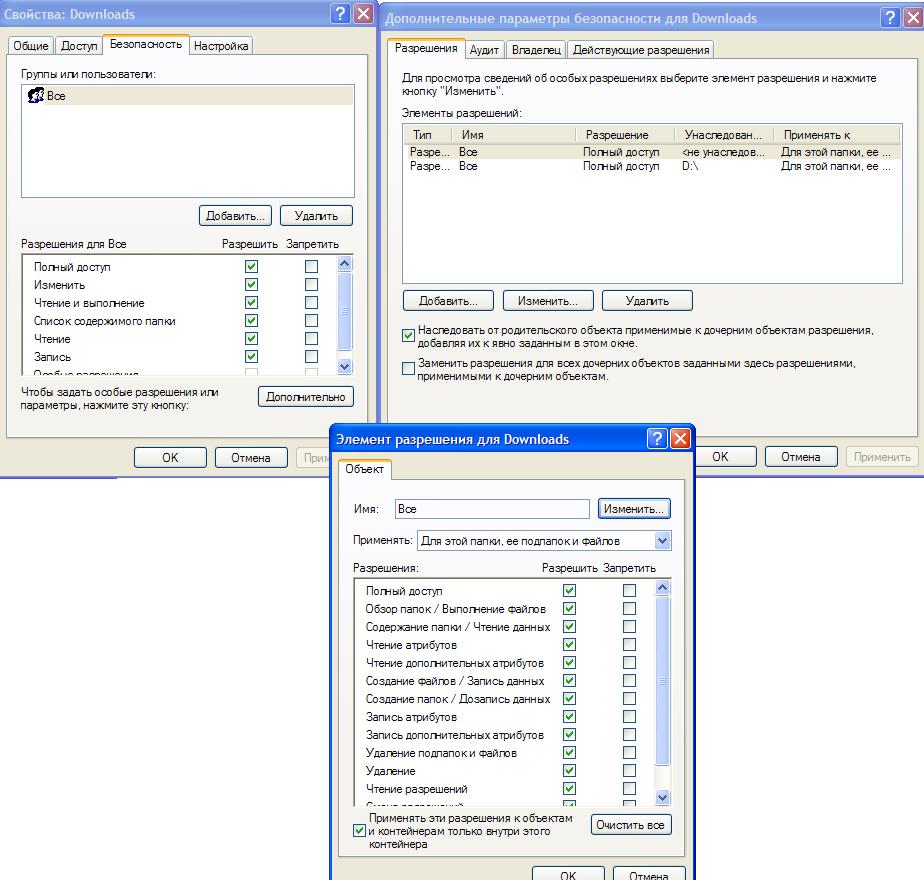Click the Дополнительно button

306,397
